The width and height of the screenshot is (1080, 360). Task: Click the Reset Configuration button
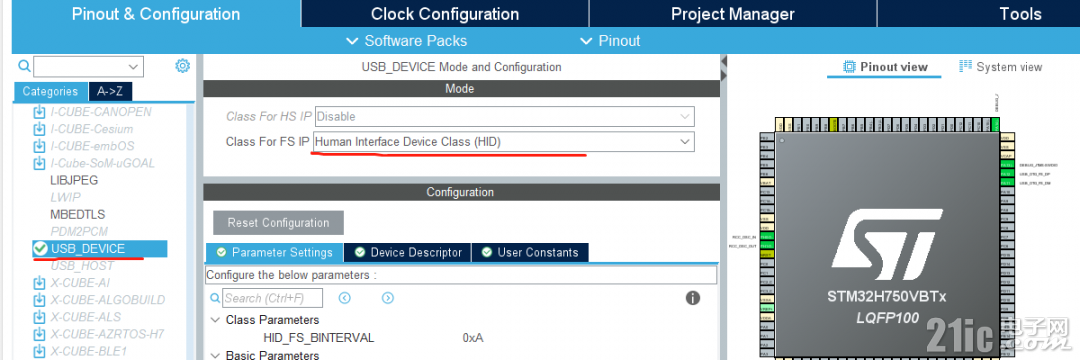click(x=278, y=223)
